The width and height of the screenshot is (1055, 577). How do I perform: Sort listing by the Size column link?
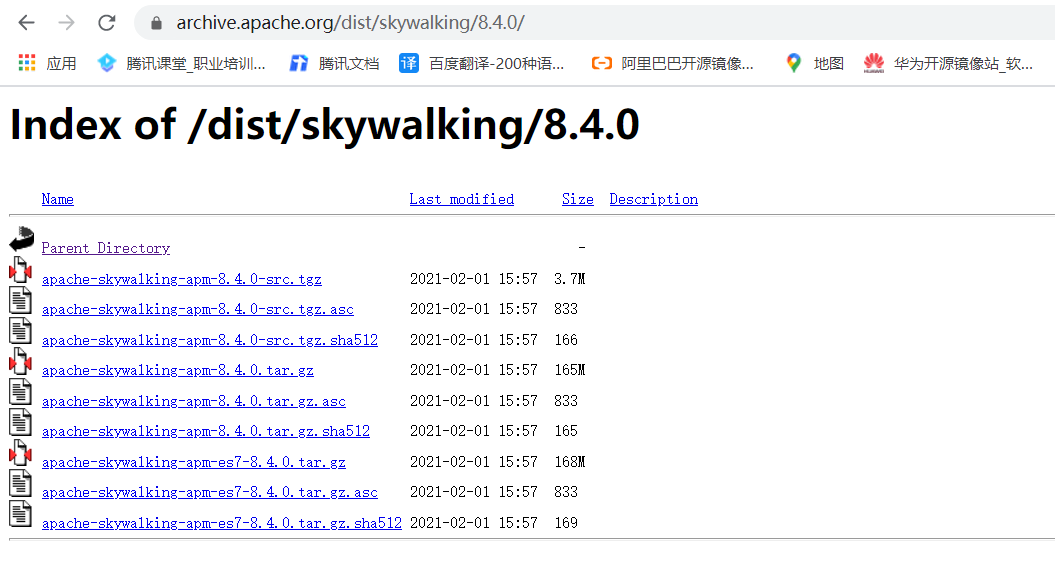578,199
